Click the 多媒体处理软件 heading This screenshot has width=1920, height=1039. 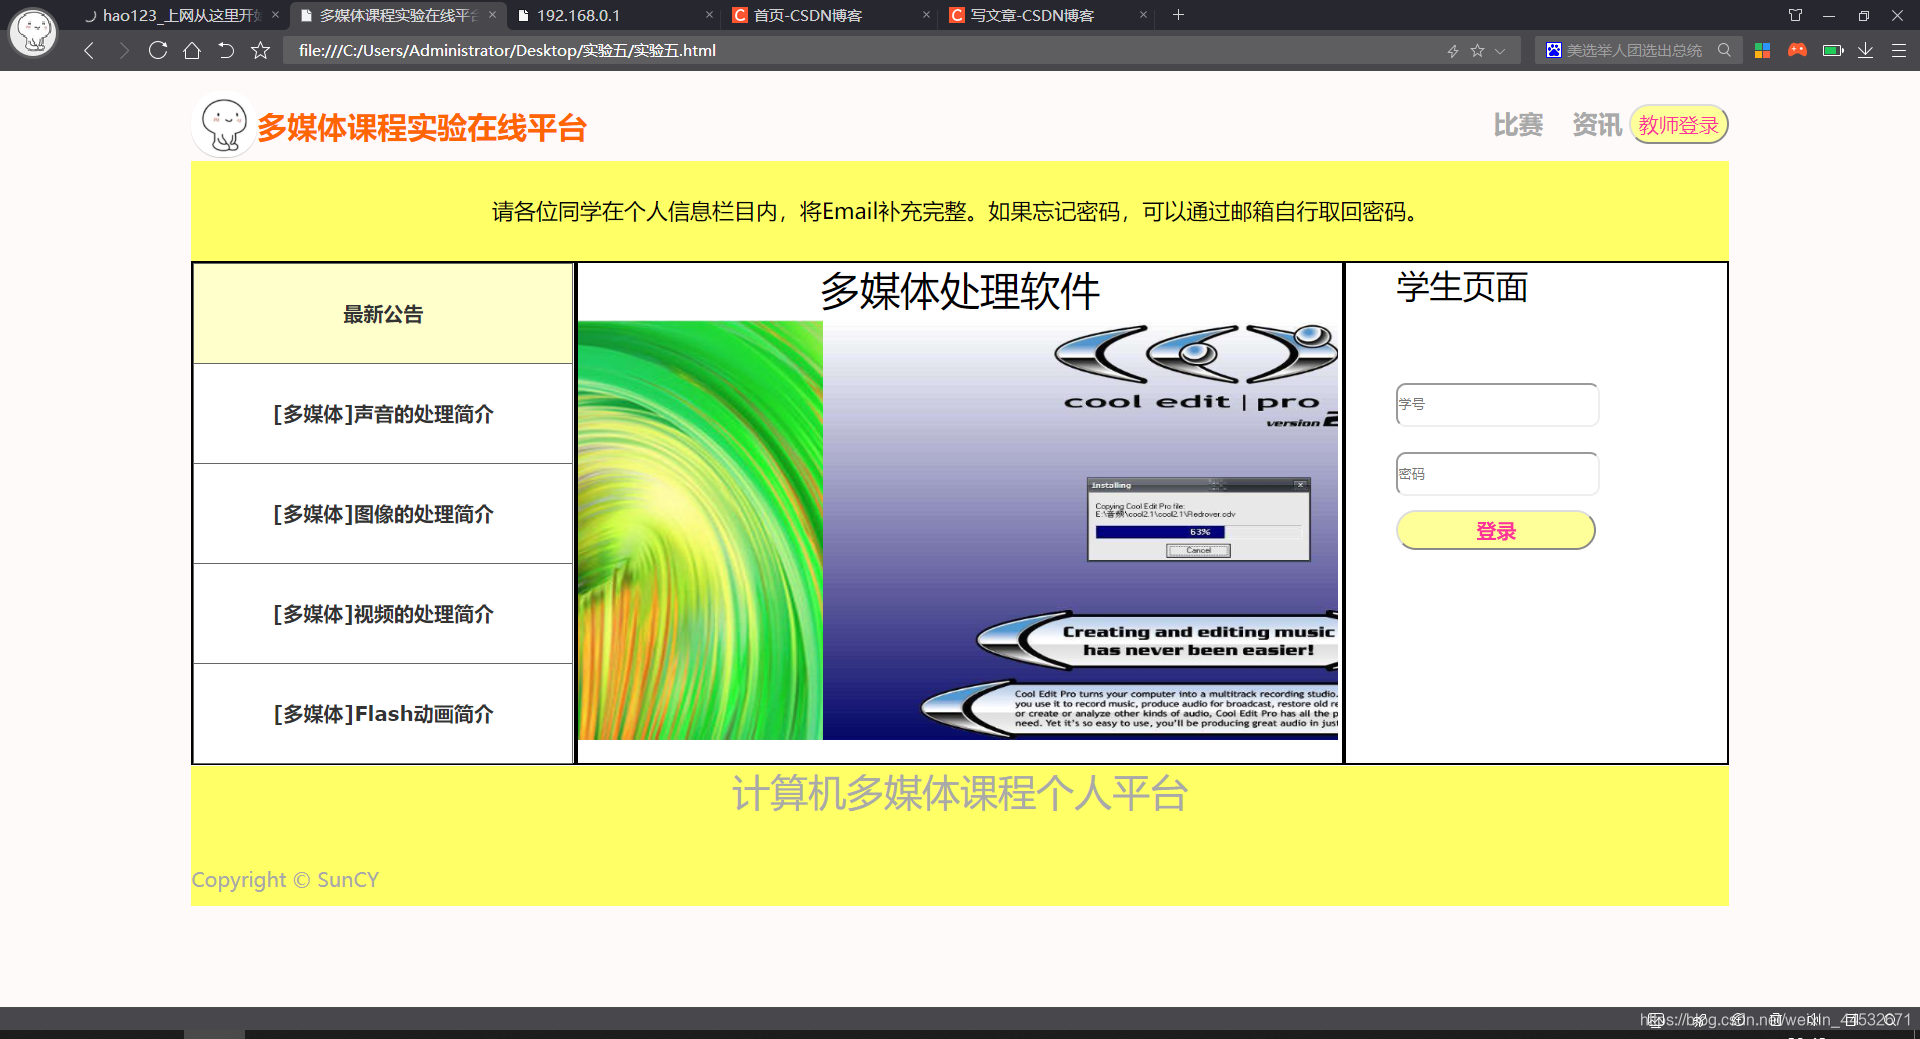coord(960,292)
